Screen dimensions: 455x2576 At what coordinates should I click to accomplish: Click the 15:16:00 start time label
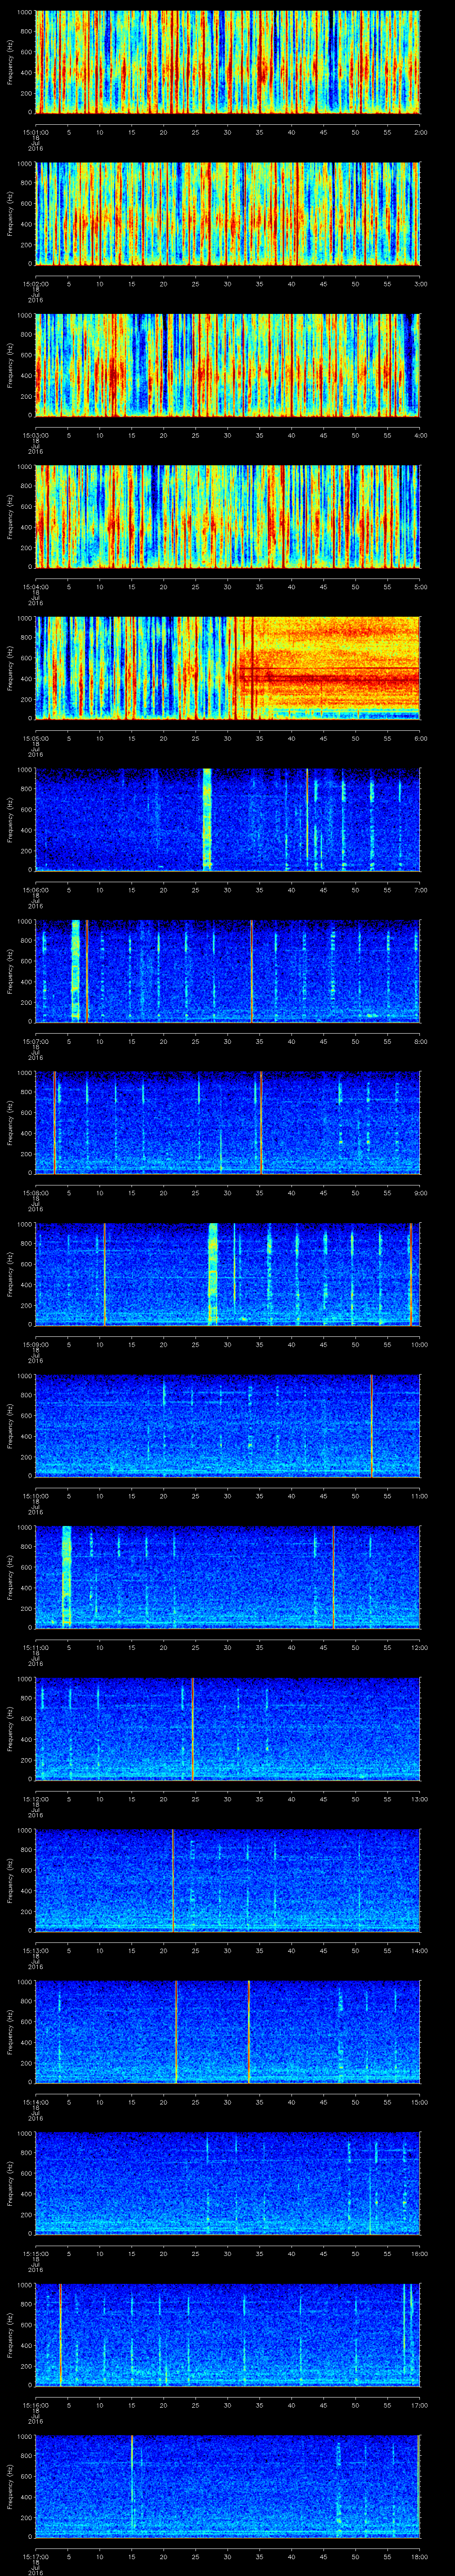(x=35, y=2405)
